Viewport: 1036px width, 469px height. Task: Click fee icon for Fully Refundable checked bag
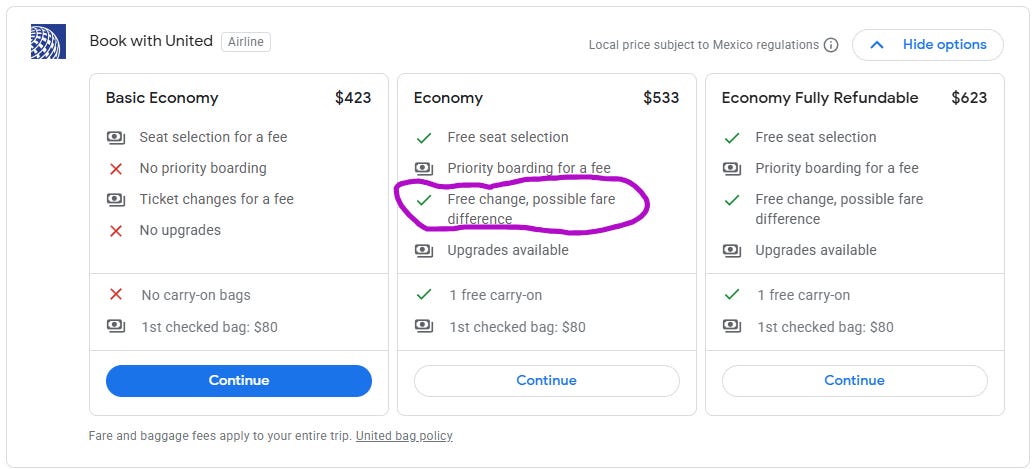point(731,326)
